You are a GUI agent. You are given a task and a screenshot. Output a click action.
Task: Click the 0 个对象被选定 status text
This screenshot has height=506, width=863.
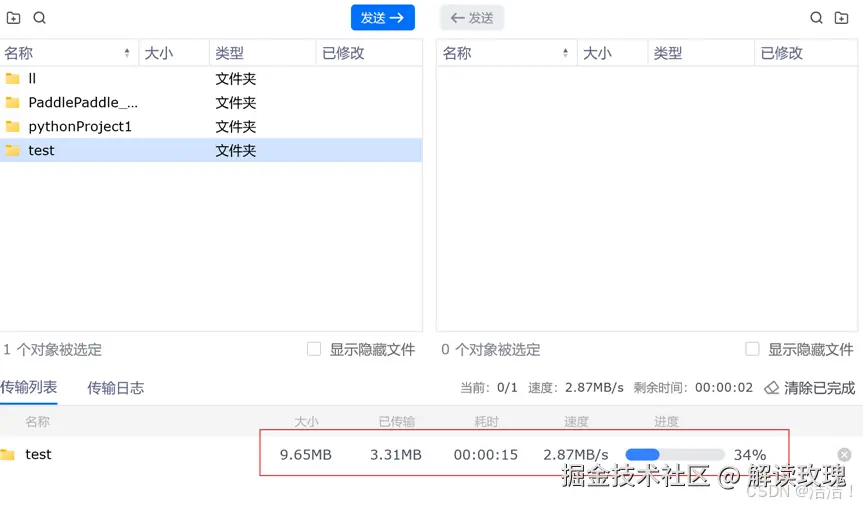pos(491,350)
